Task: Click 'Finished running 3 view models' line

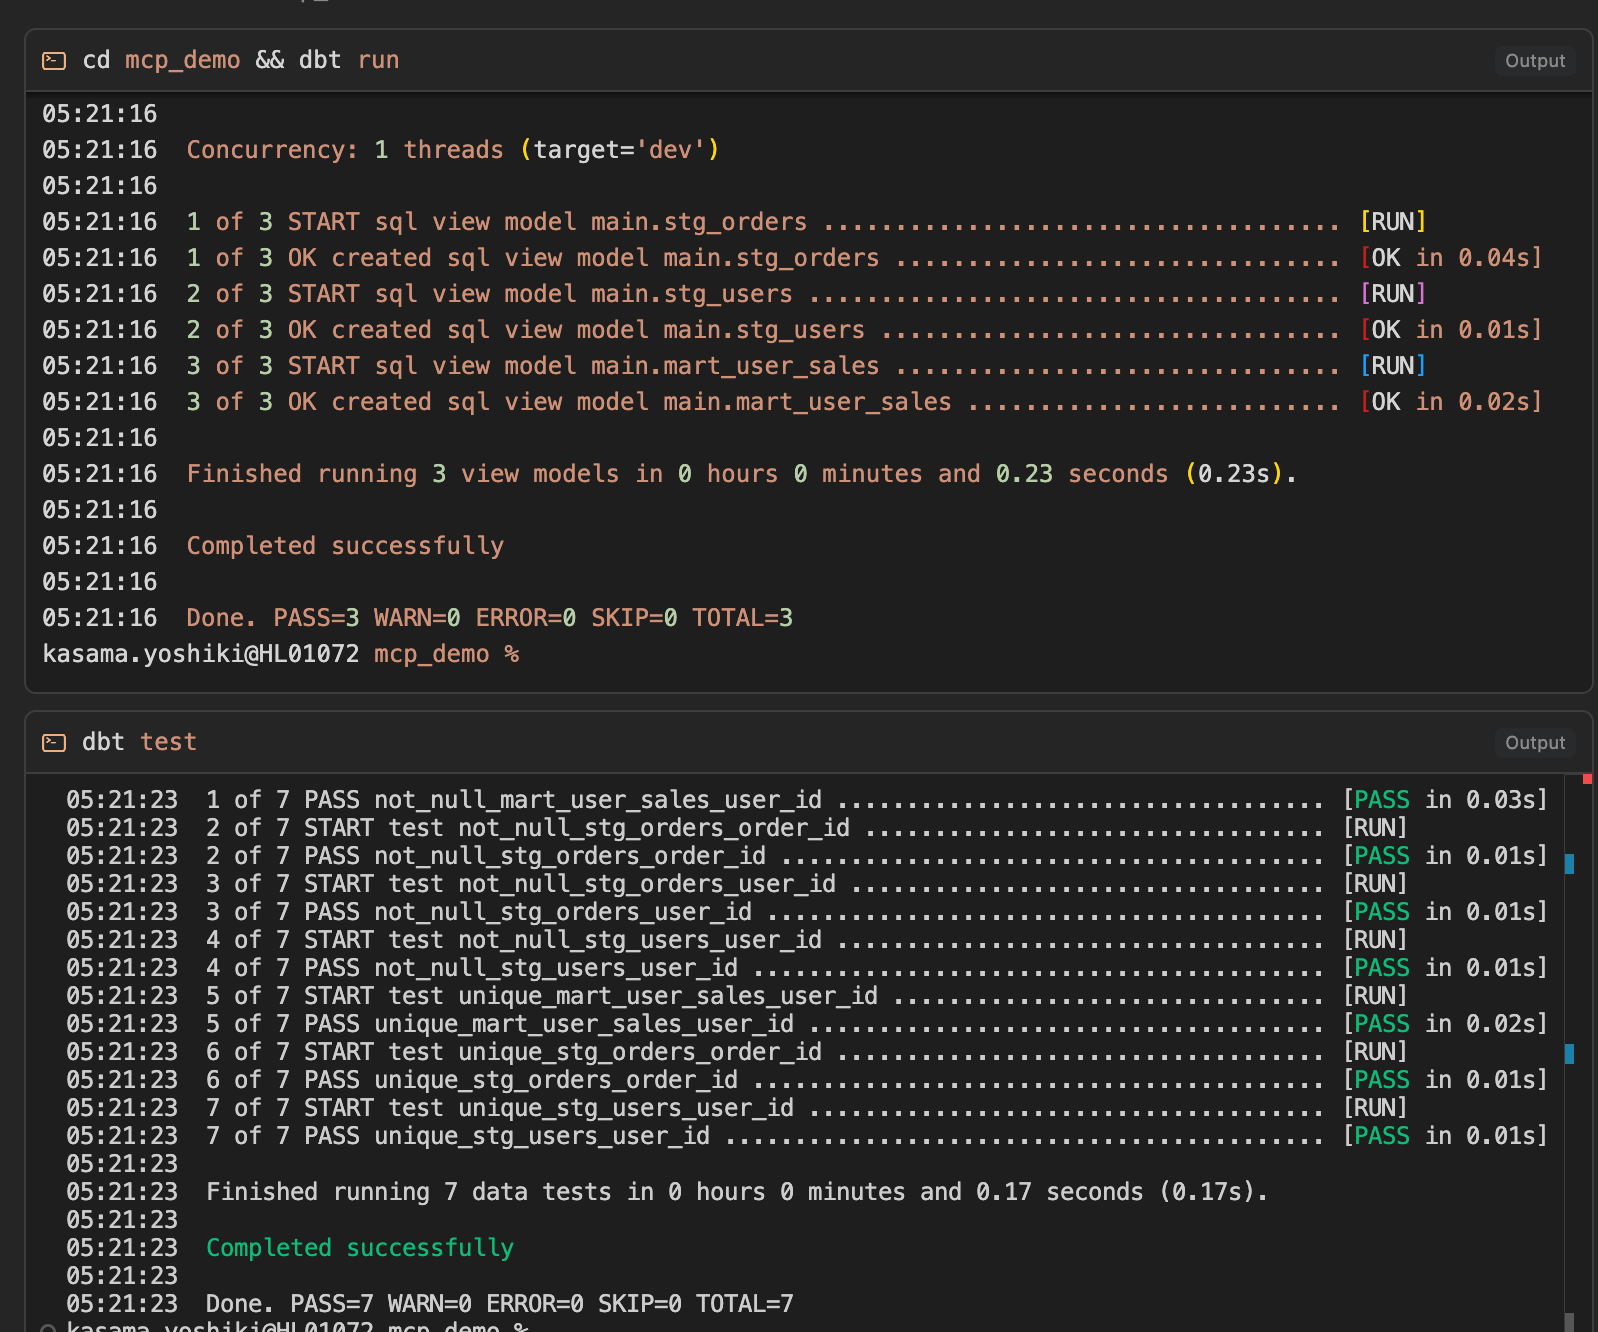Action: (x=741, y=474)
